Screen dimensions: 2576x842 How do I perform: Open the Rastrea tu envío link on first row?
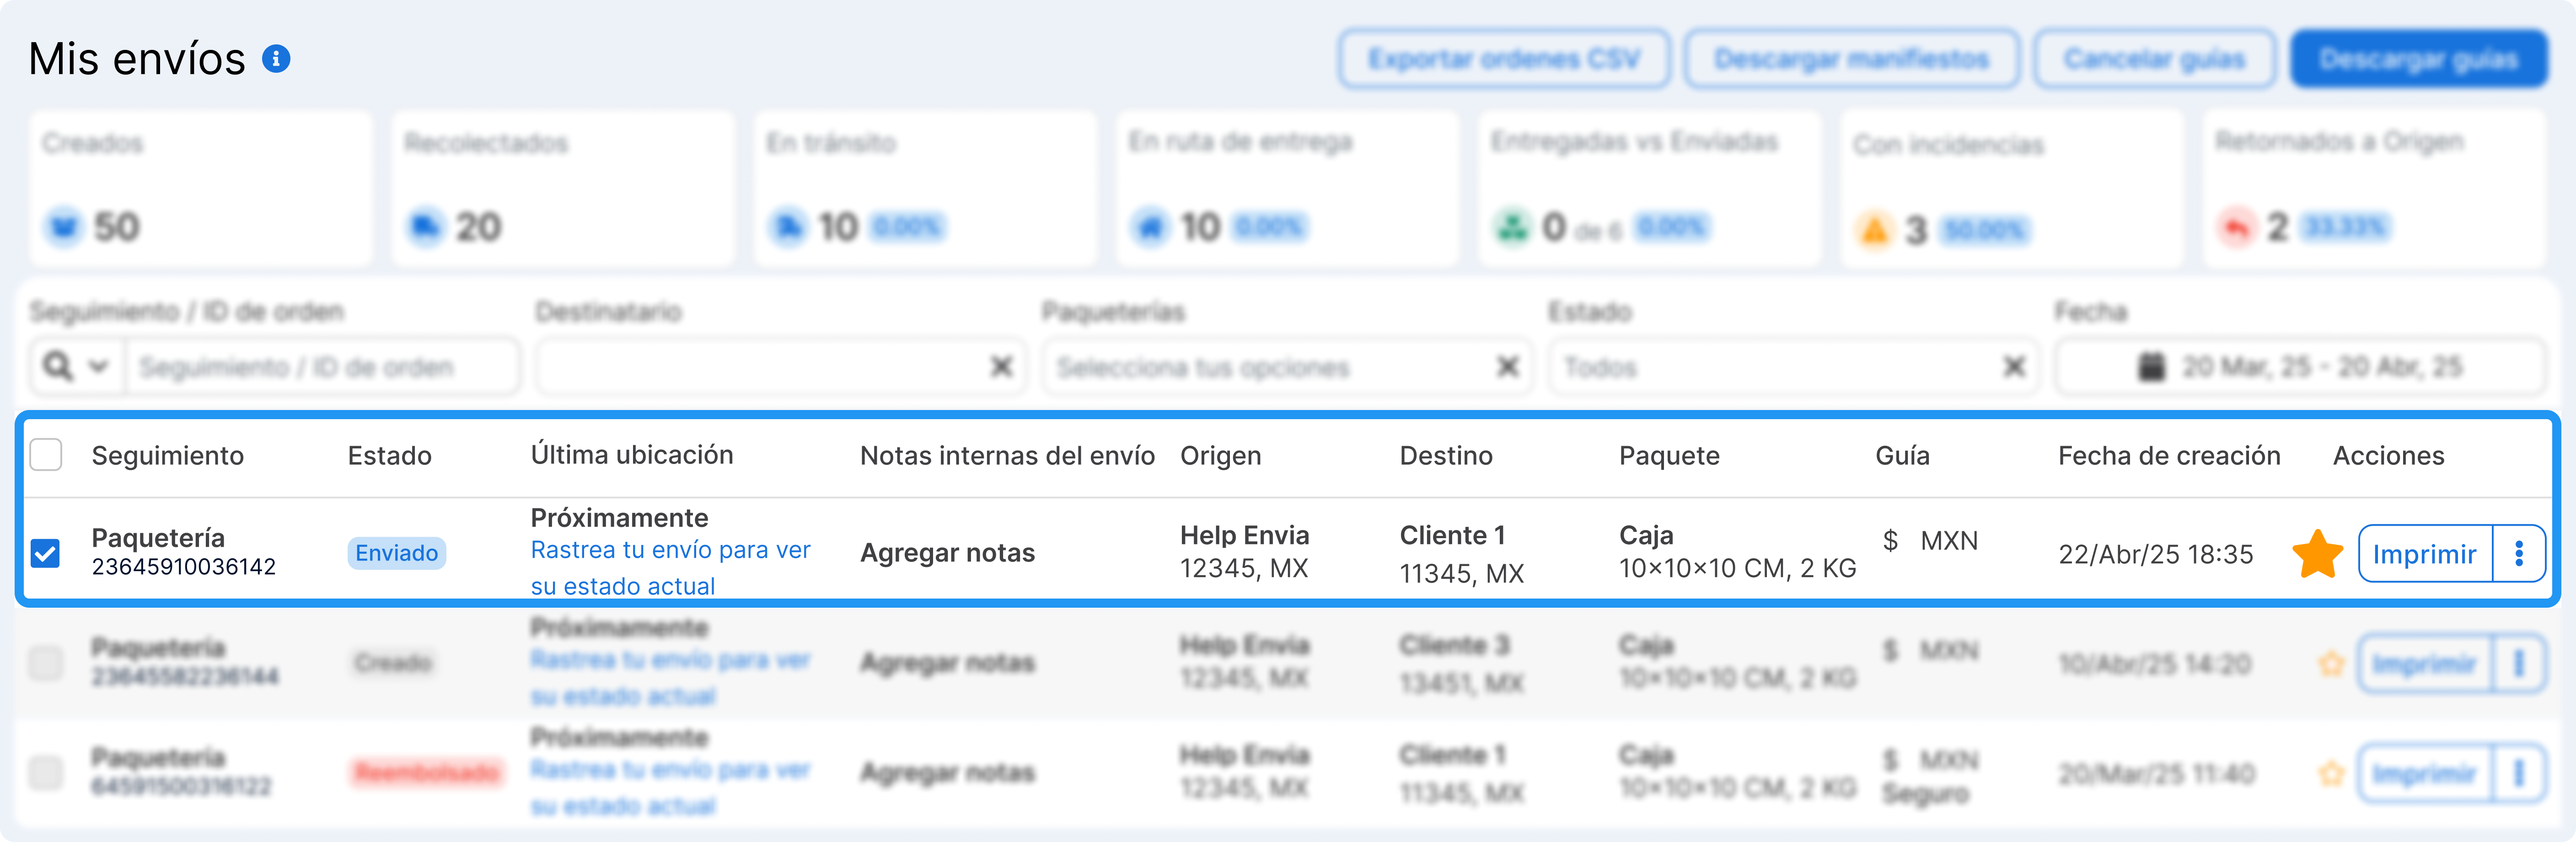click(x=670, y=568)
